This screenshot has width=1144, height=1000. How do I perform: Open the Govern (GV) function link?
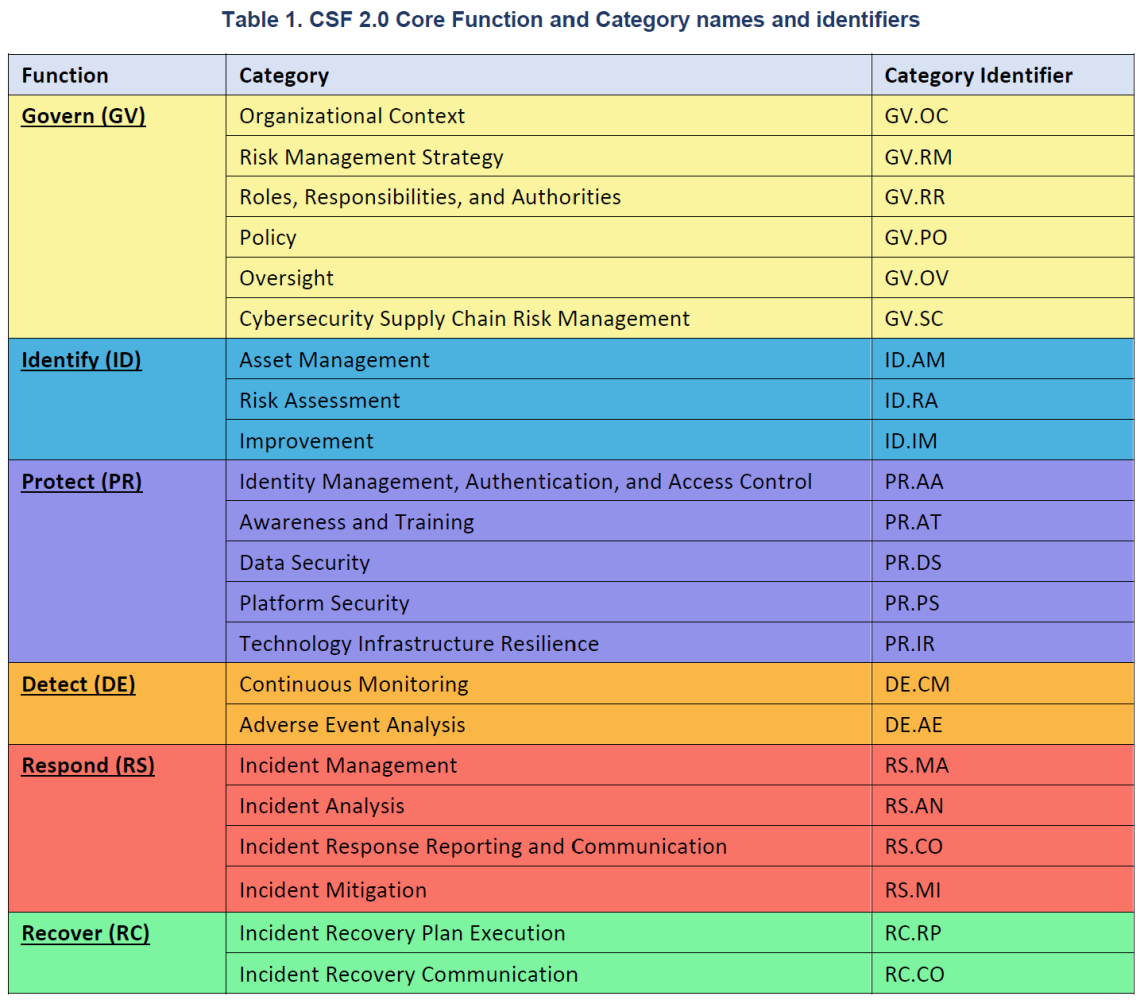tap(83, 116)
